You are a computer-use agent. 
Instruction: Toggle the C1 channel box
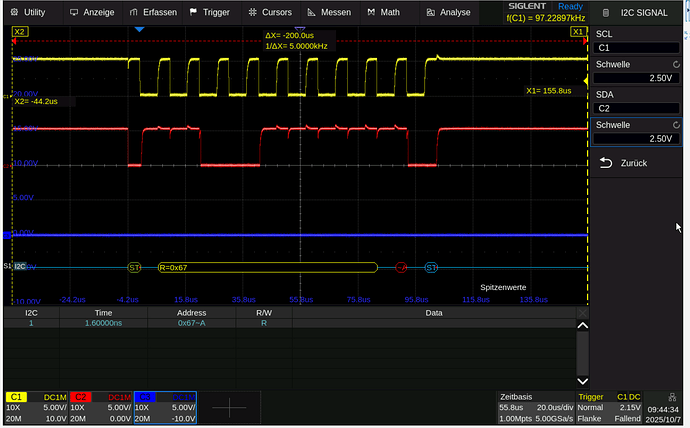pos(35,408)
